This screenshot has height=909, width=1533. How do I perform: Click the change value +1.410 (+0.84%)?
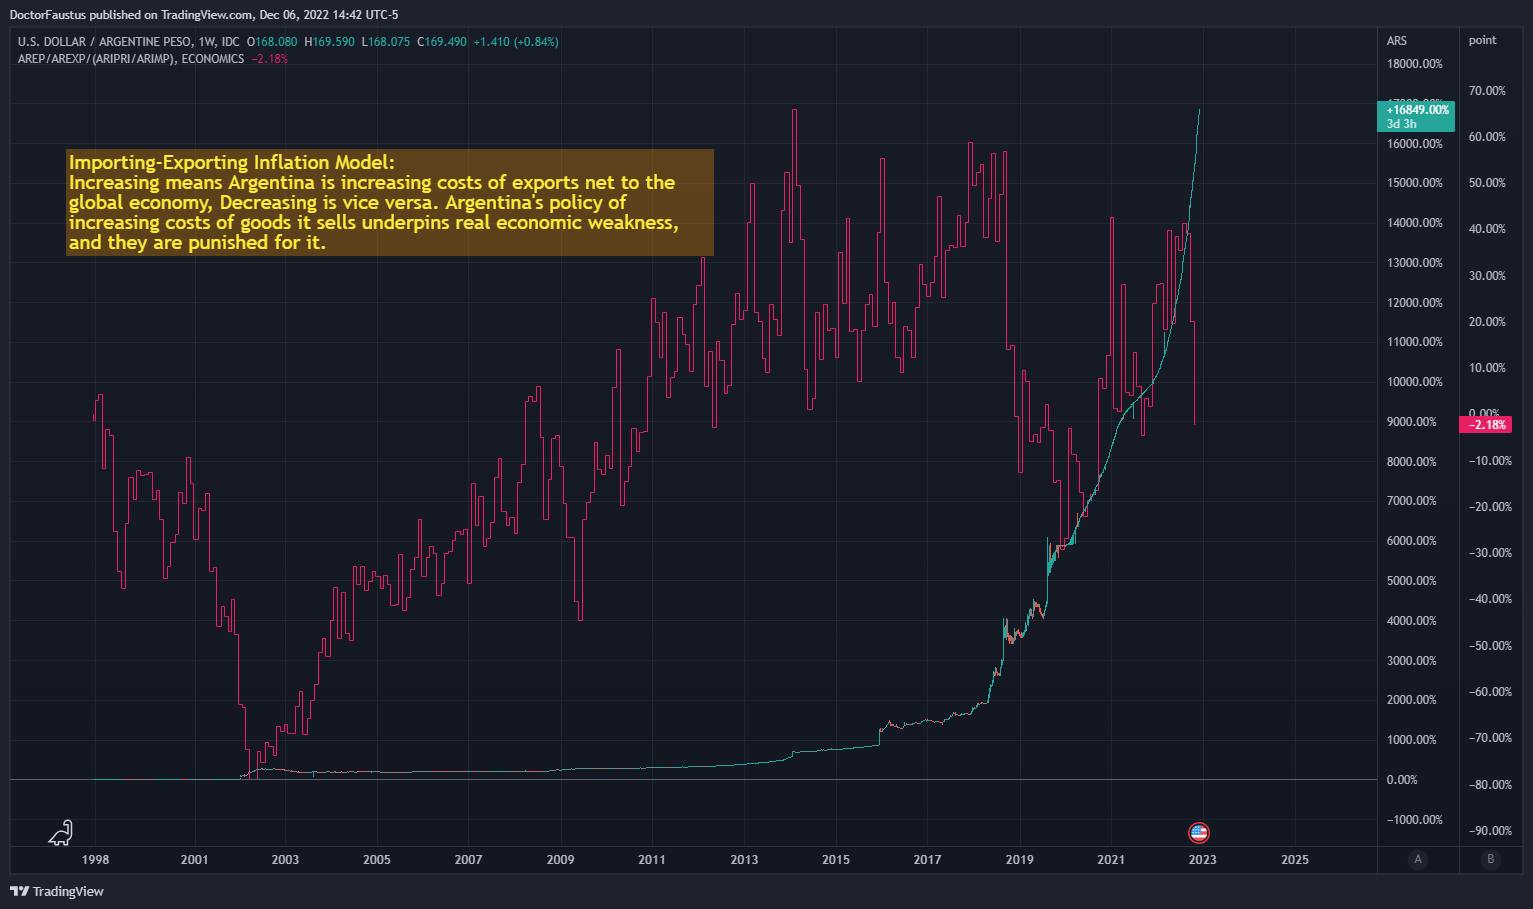point(516,42)
